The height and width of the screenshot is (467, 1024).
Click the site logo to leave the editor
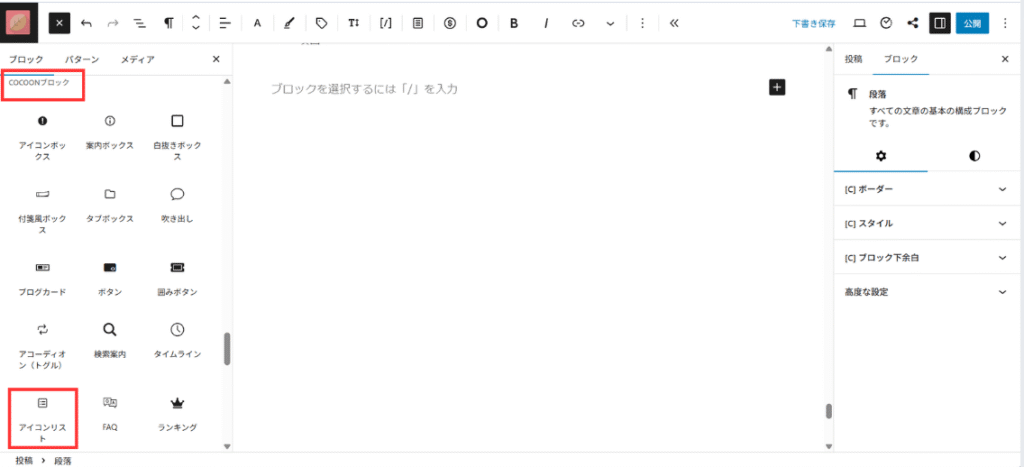tap(19, 23)
